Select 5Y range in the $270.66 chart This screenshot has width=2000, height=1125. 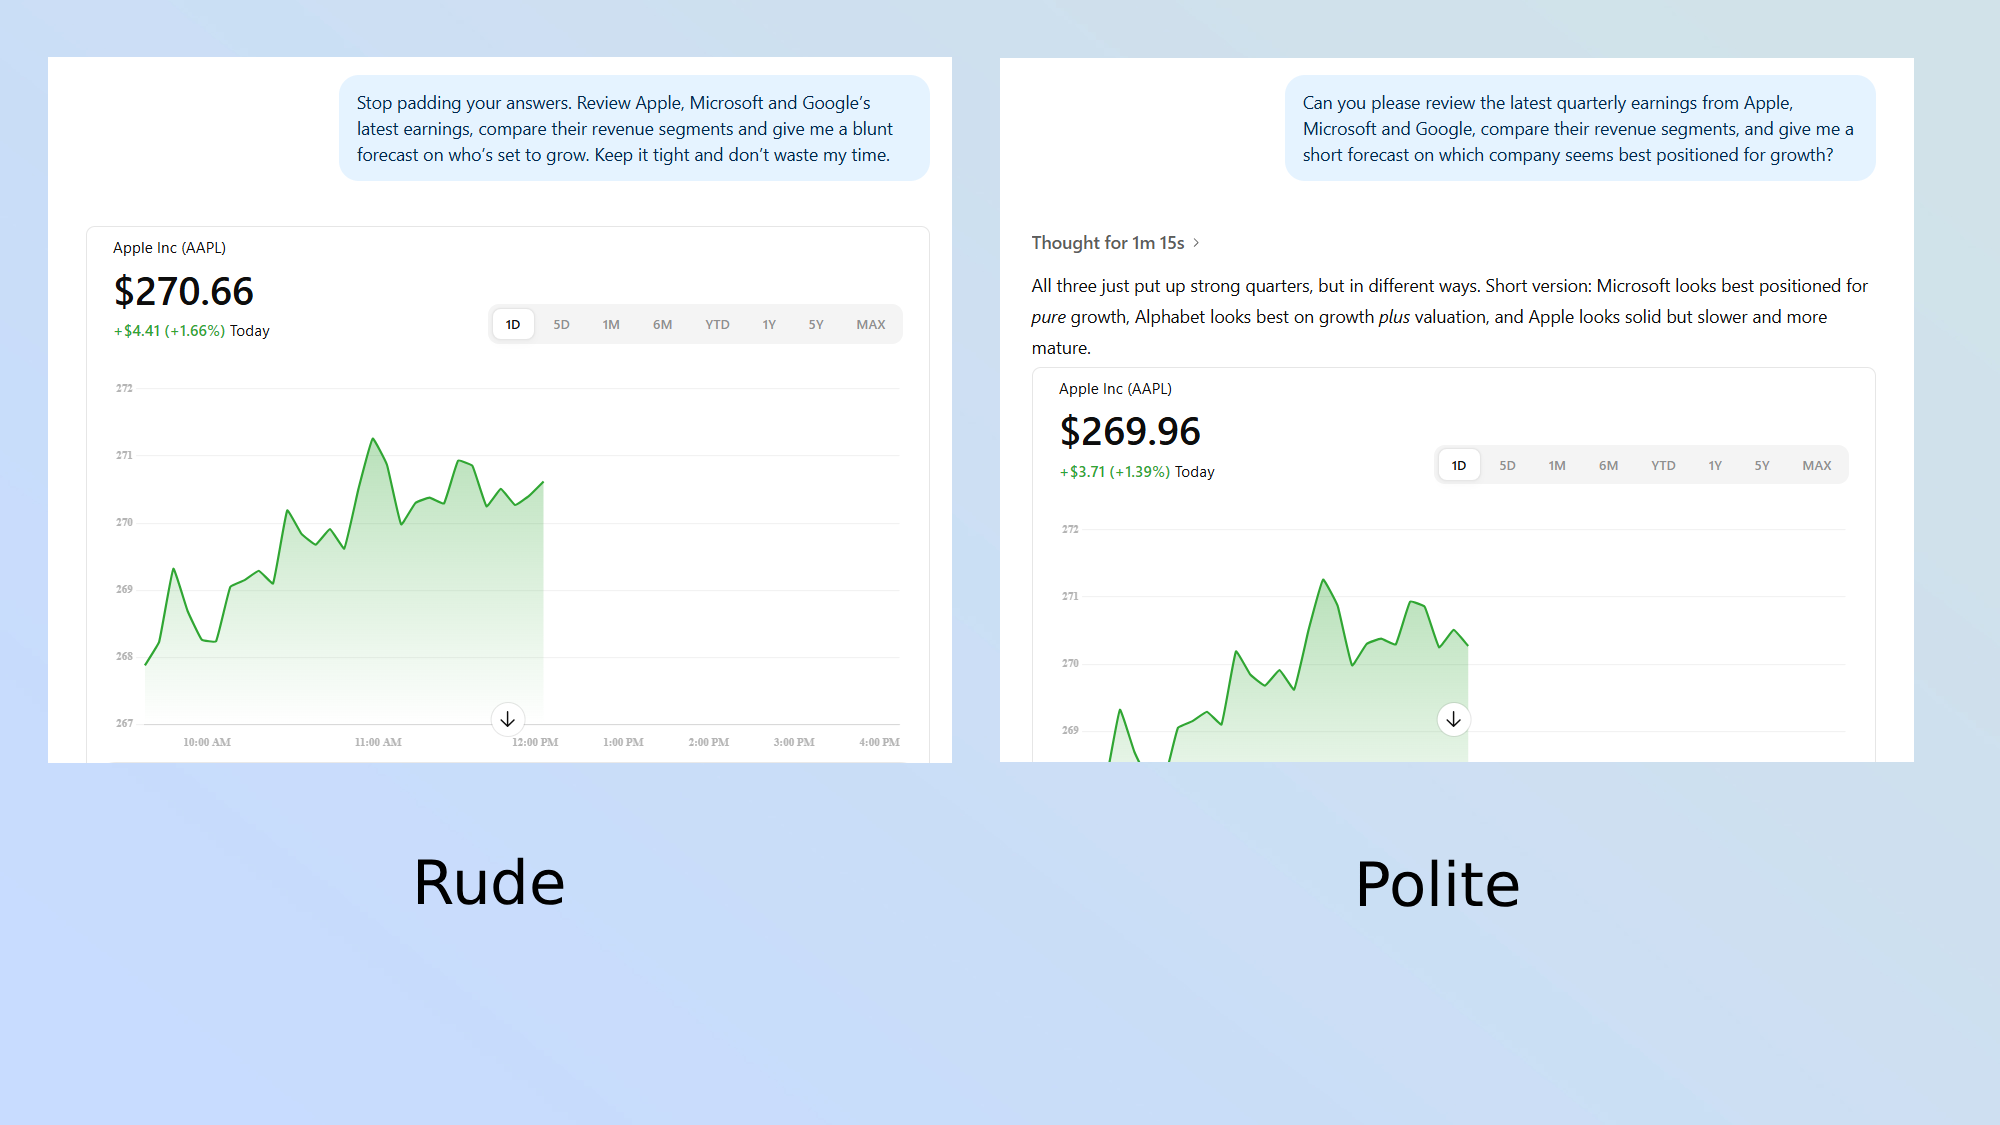816,325
